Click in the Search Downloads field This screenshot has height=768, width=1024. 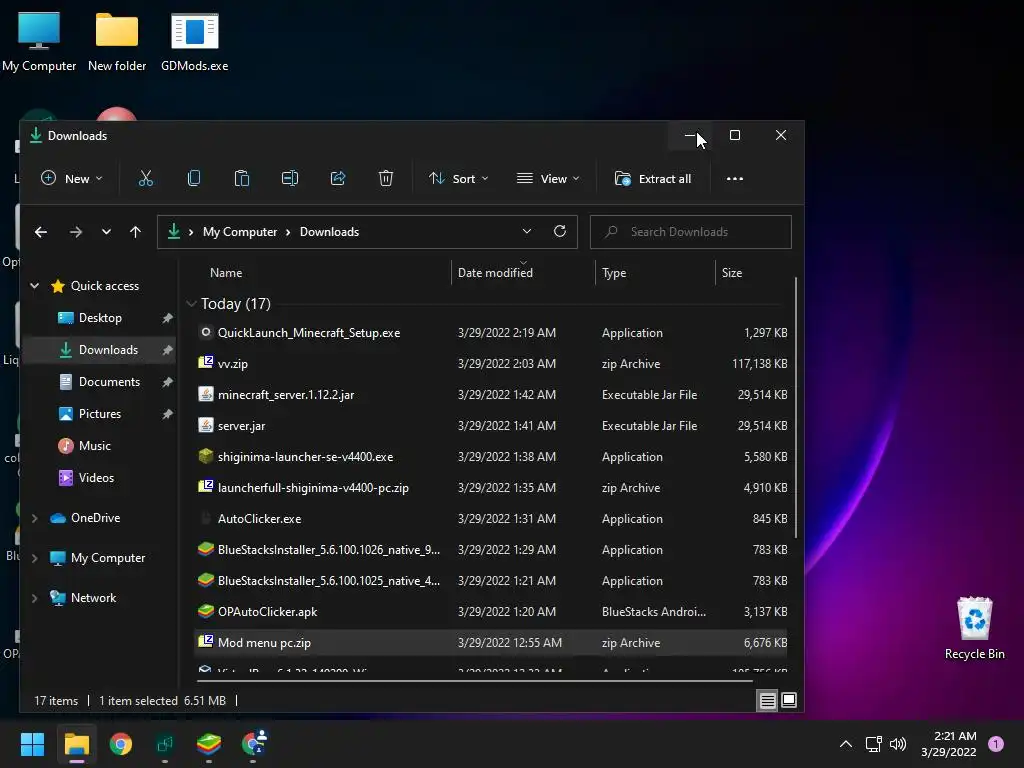click(x=691, y=232)
